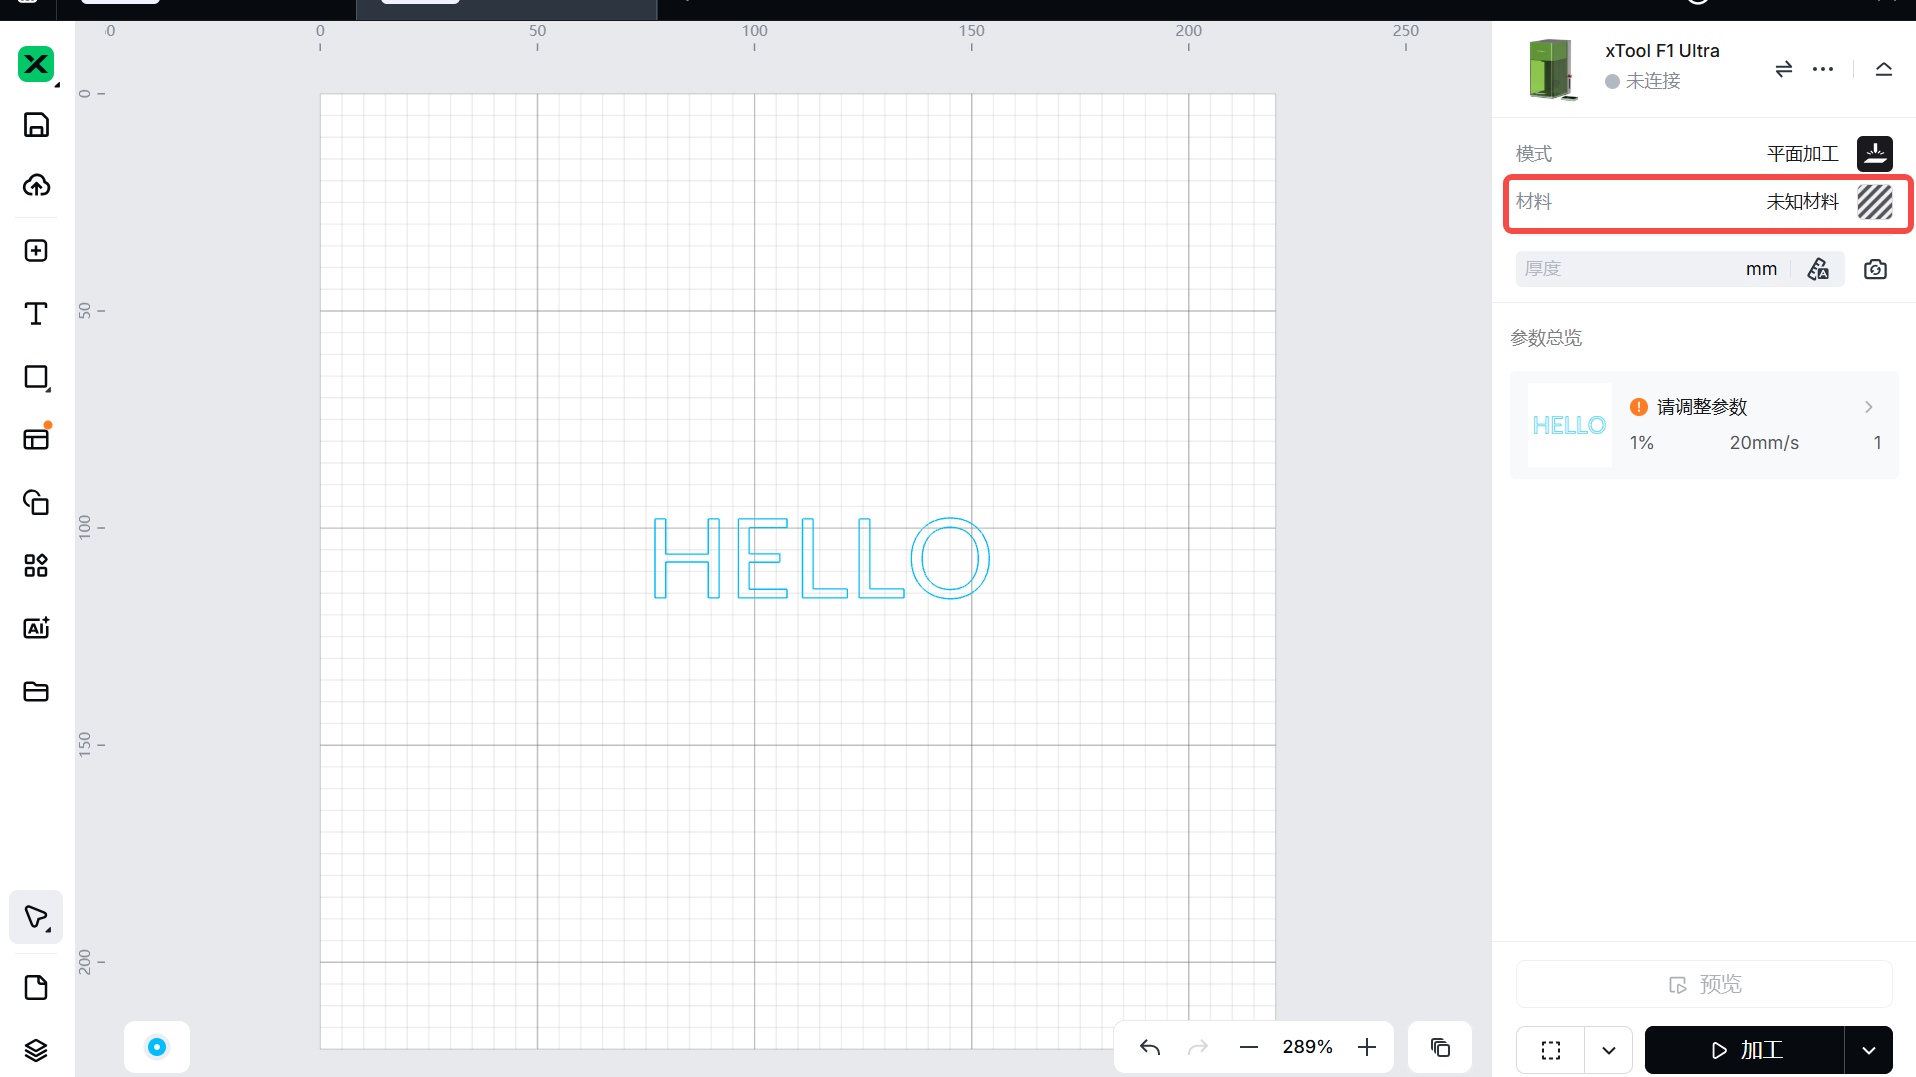Open the layers panel icon
Image resolution: width=1916 pixels, height=1077 pixels.
click(36, 1050)
